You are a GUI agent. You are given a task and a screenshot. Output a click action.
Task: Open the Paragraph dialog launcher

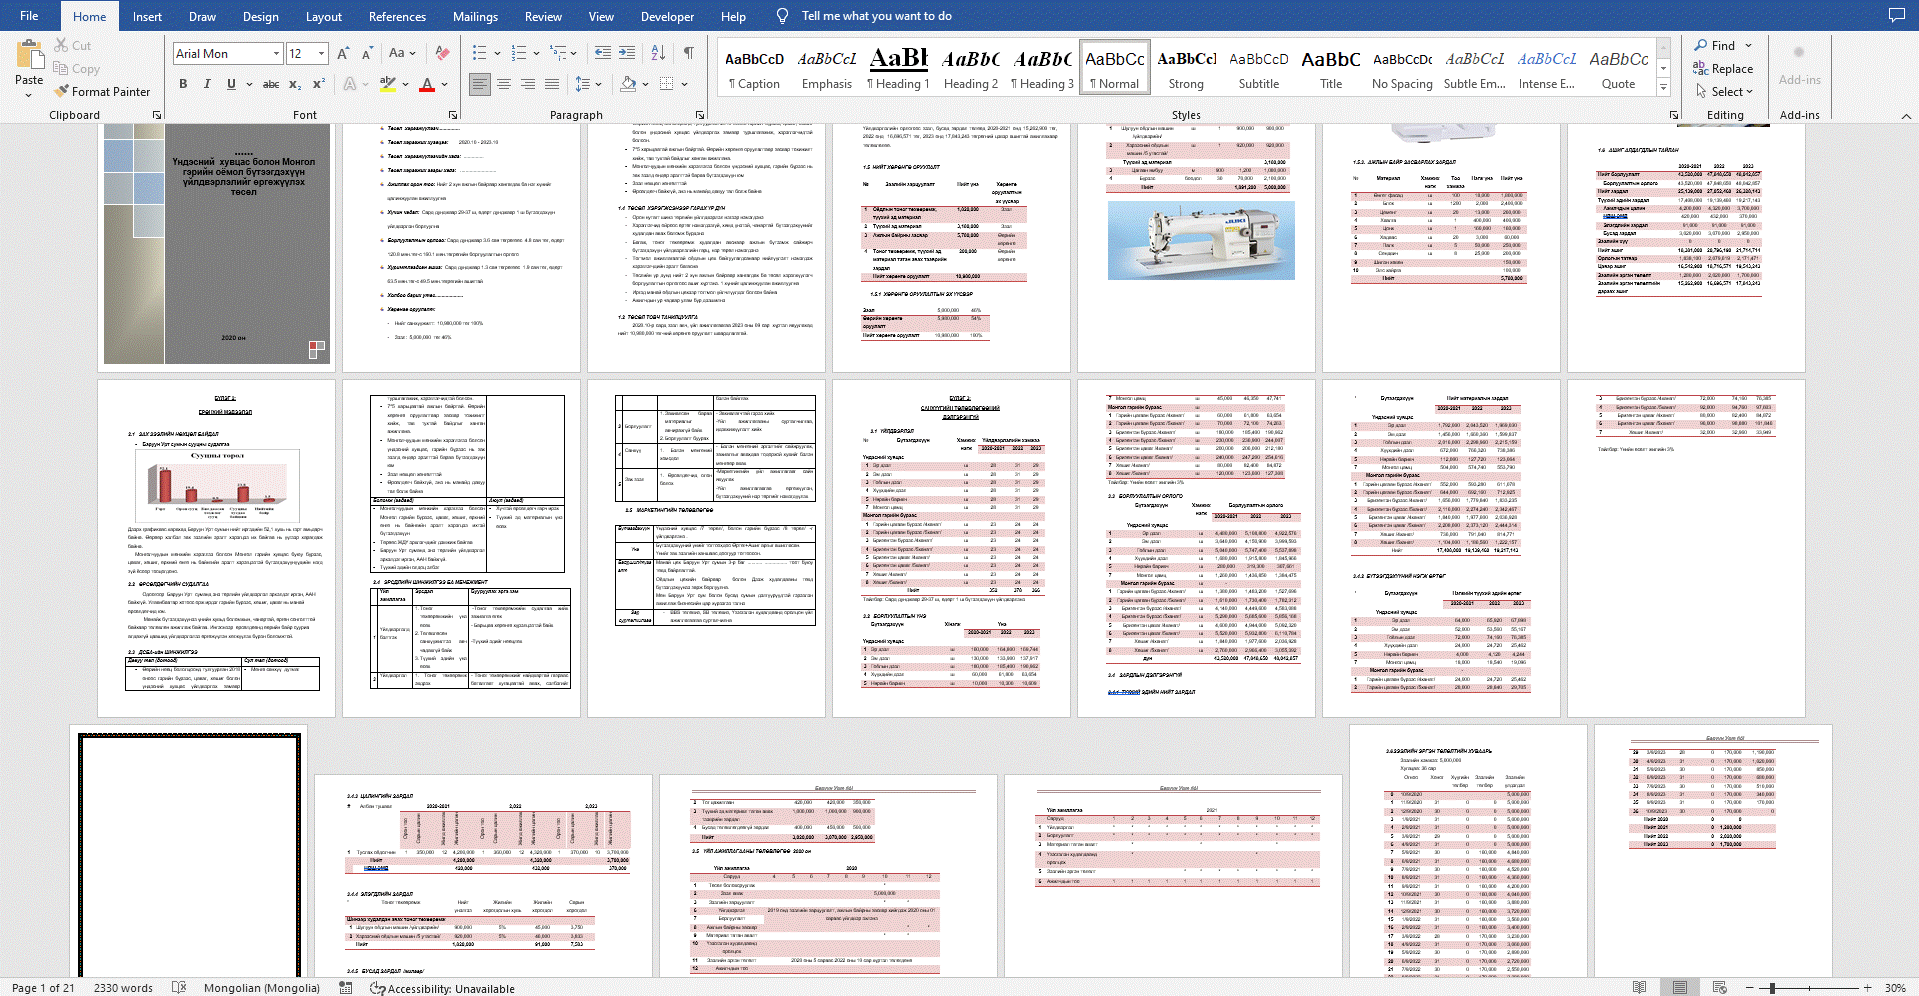700,115
